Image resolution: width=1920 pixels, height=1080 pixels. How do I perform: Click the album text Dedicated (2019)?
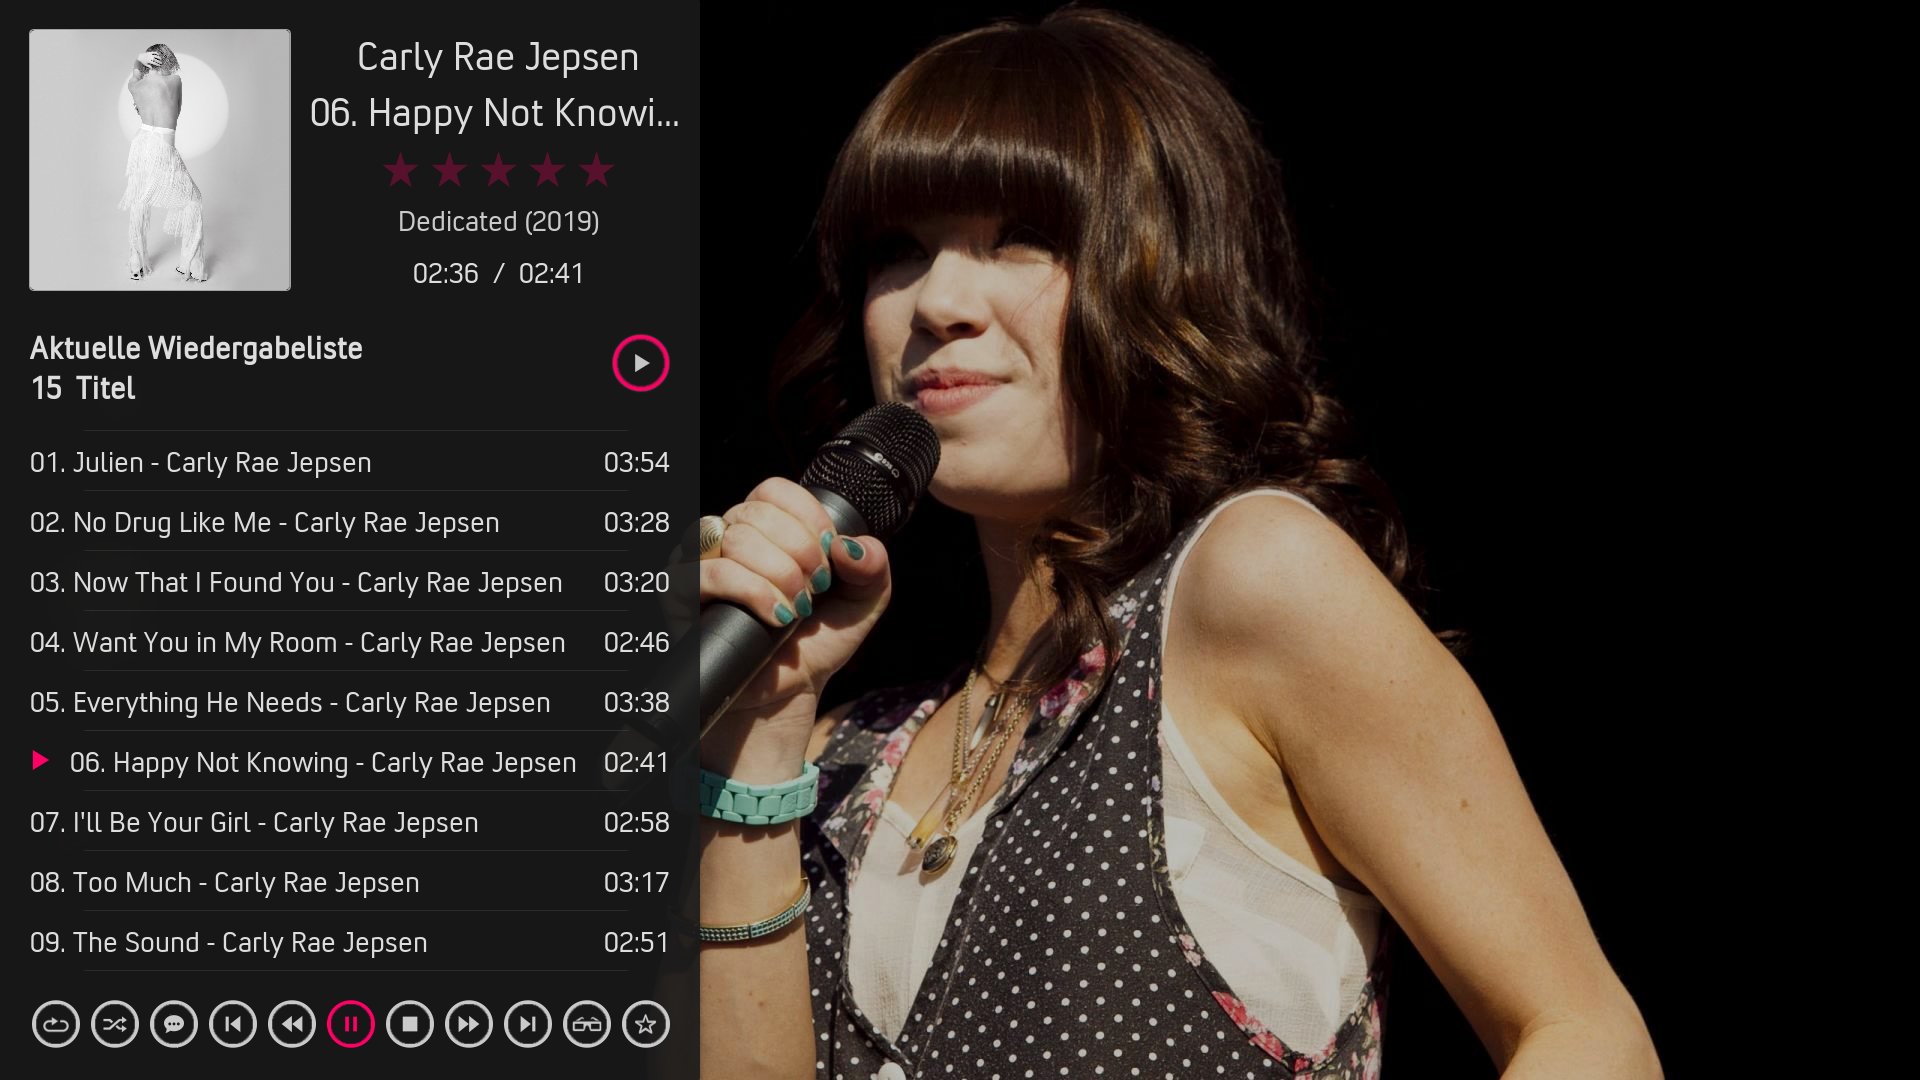tap(499, 221)
